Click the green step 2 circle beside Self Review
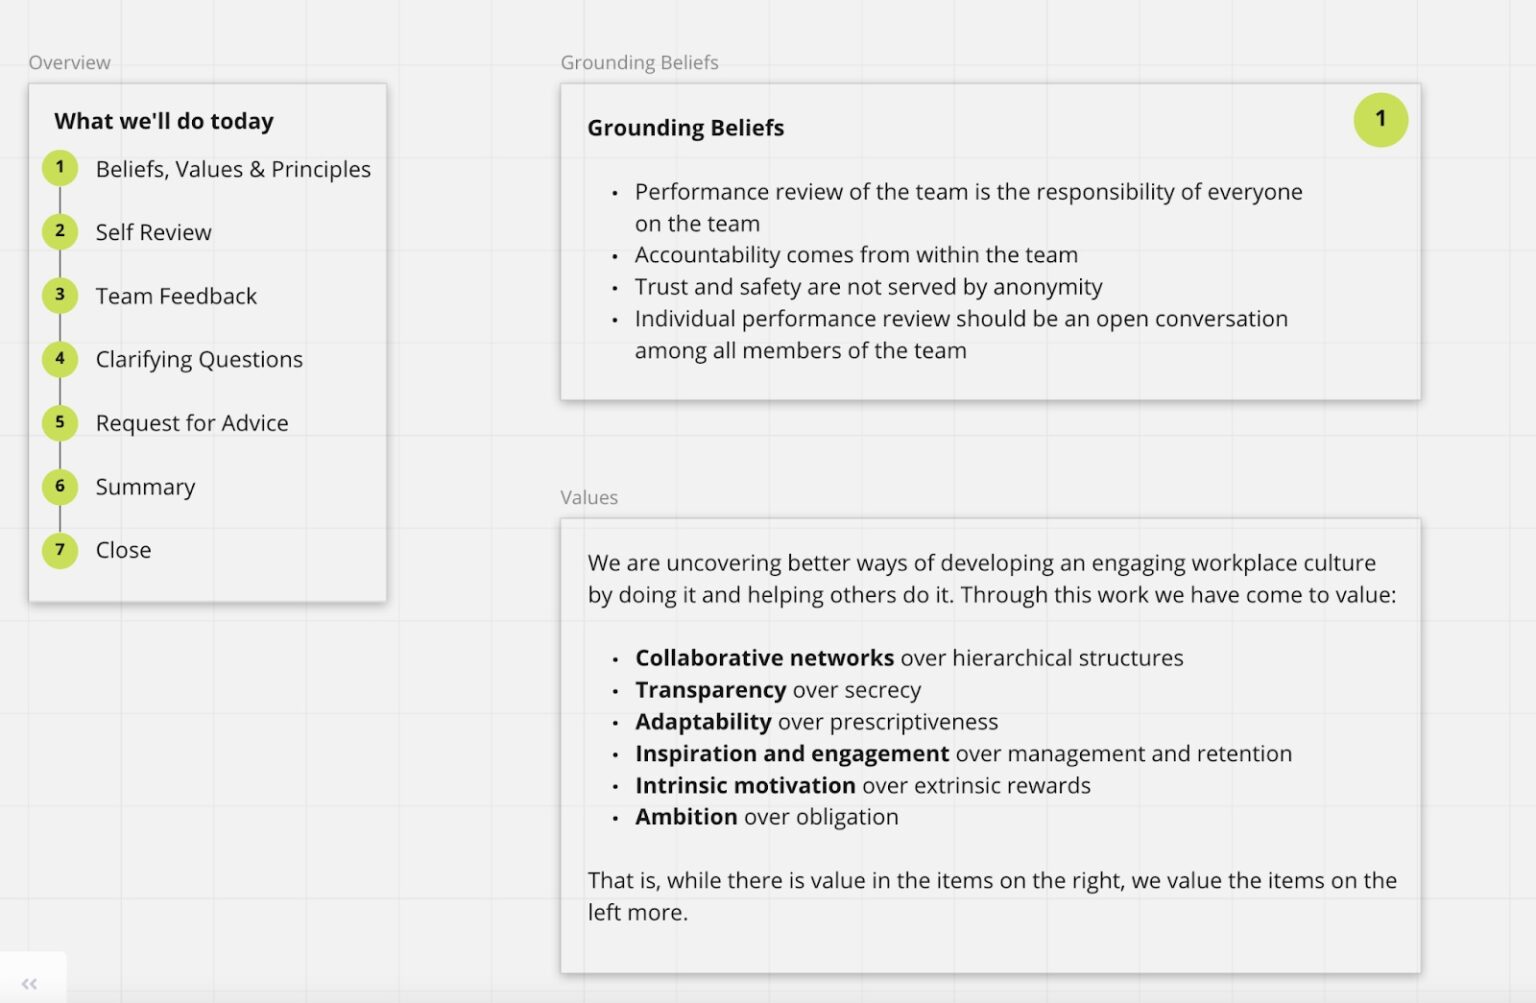Image resolution: width=1536 pixels, height=1003 pixels. point(60,231)
